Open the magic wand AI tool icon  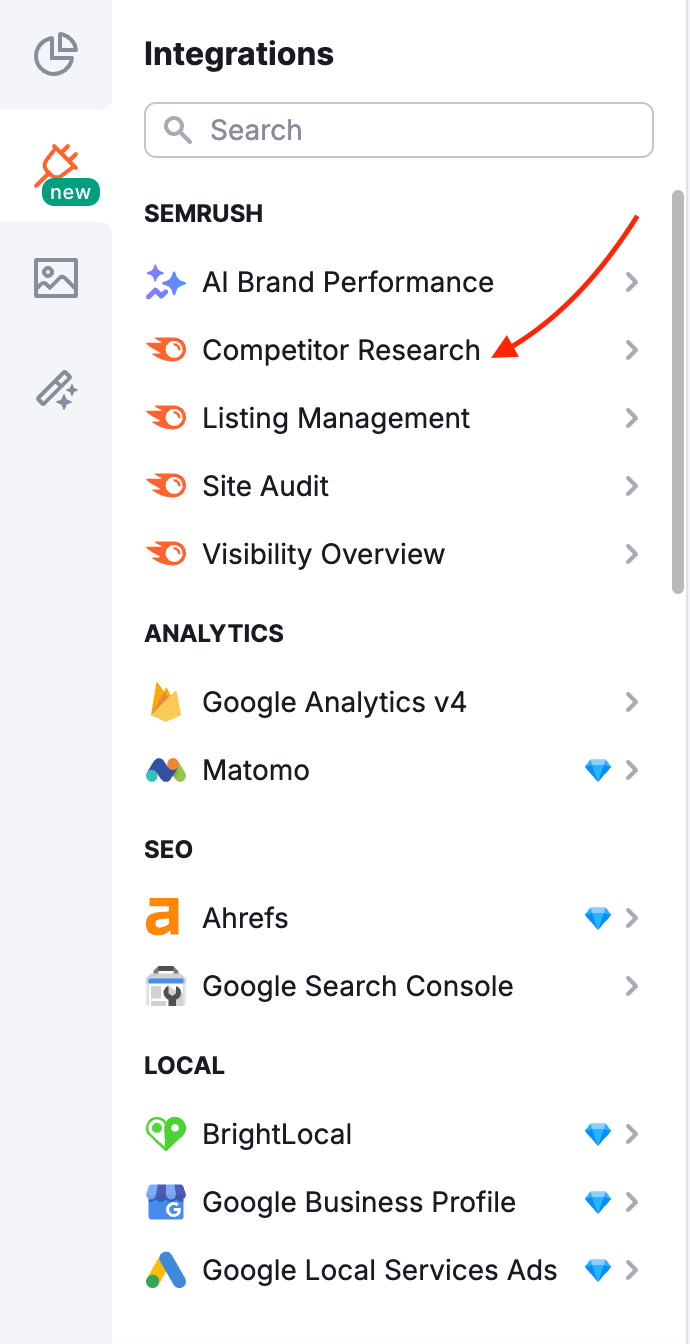coord(55,390)
